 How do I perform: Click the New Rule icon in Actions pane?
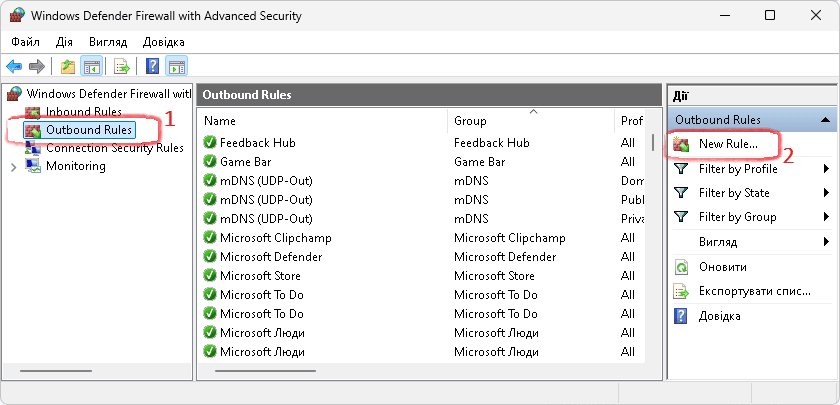[x=681, y=145]
